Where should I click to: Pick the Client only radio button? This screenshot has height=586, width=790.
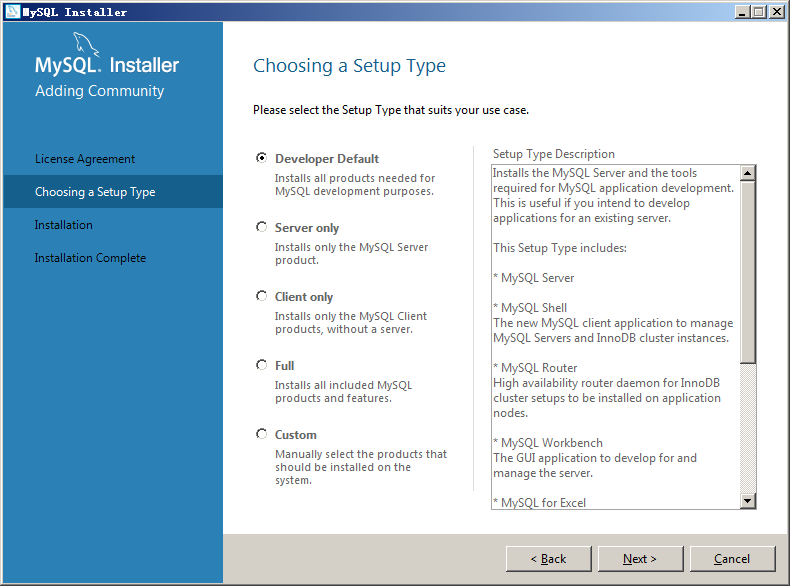tap(261, 296)
